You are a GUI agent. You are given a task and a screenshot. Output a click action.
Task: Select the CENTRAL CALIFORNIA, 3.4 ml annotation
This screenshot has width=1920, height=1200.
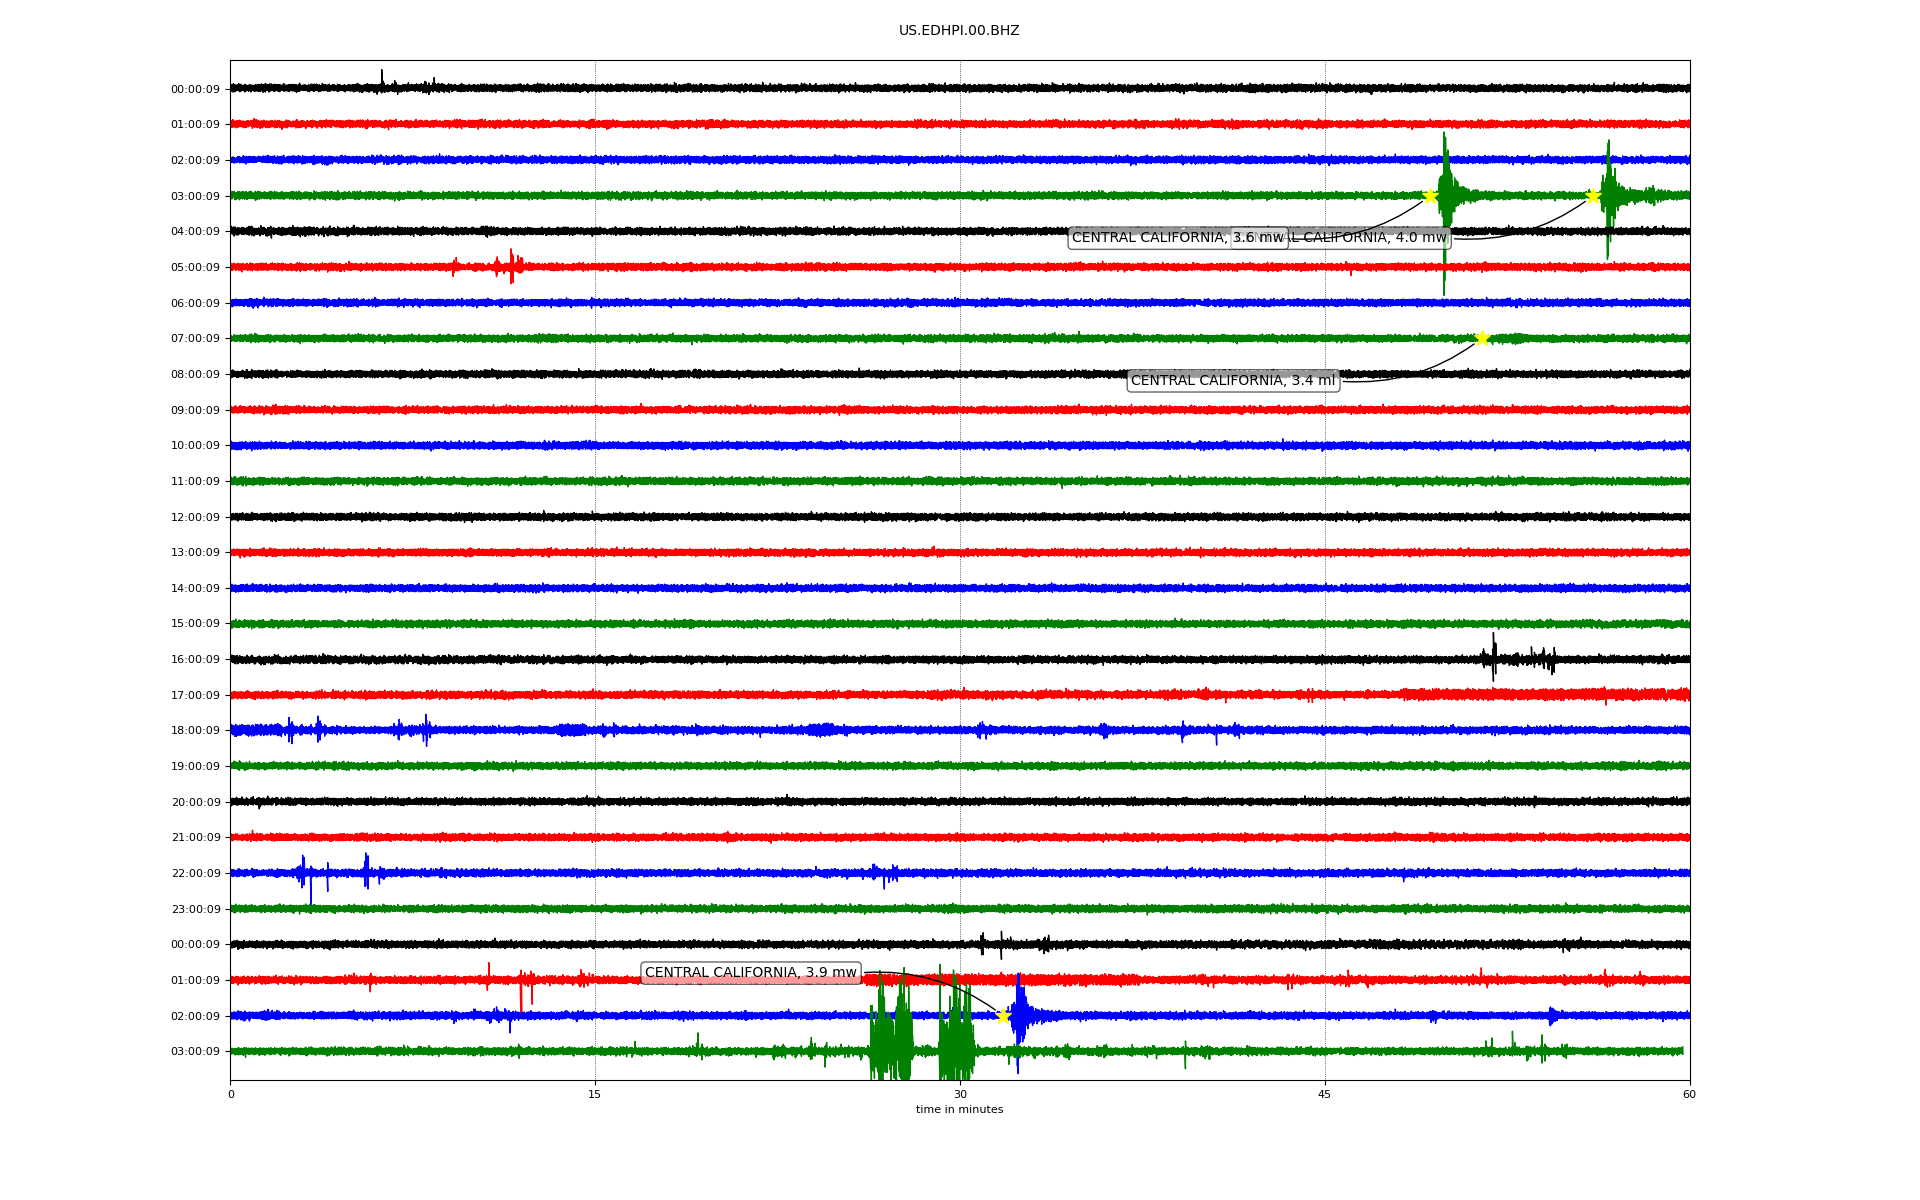(1232, 381)
